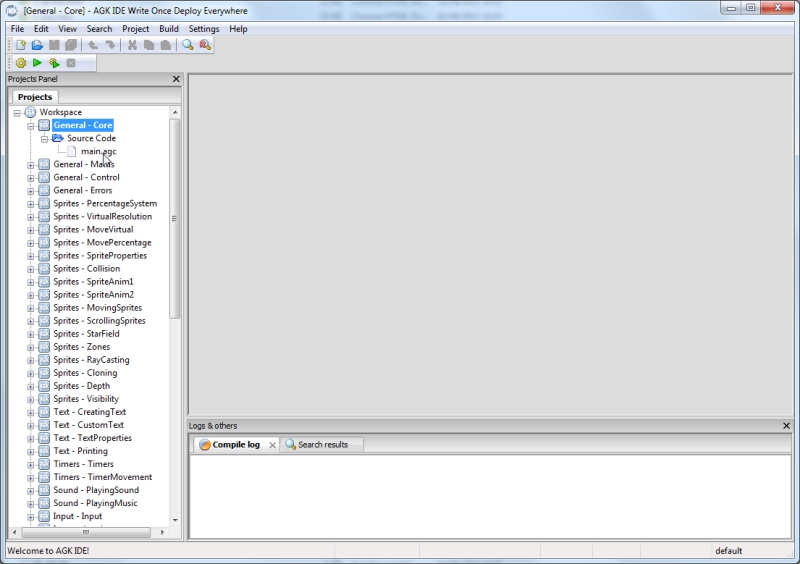Click the Copy toolbar icon
Screen dimensions: 800x564
pyautogui.click(x=149, y=45)
